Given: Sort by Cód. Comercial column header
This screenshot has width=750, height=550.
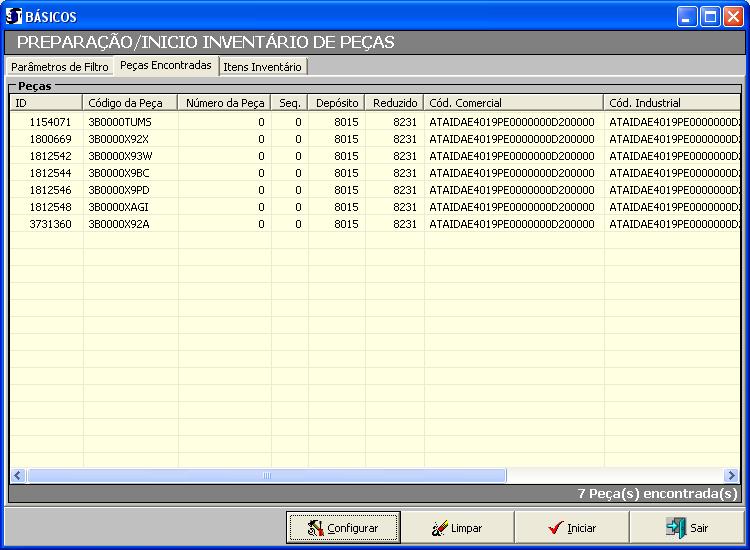Looking at the screenshot, I should pyautogui.click(x=513, y=103).
